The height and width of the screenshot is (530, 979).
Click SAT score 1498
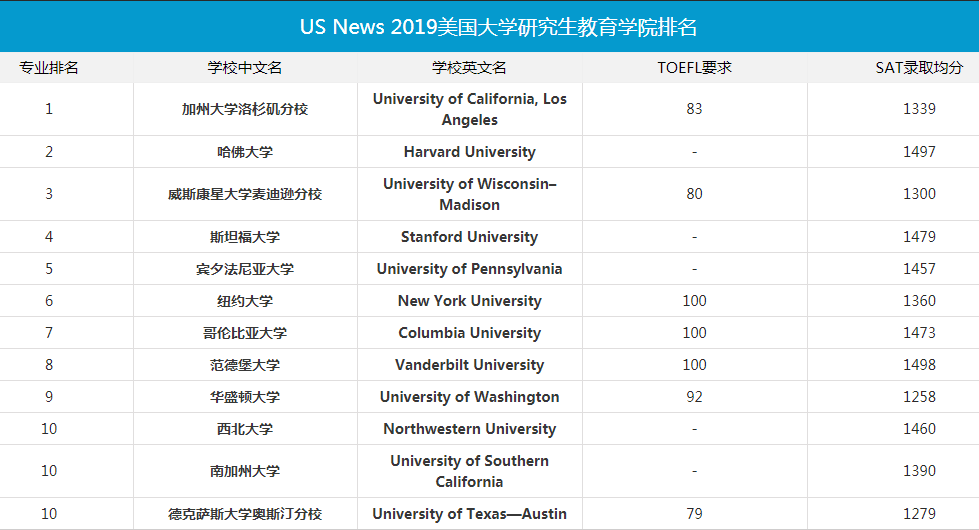(919, 365)
